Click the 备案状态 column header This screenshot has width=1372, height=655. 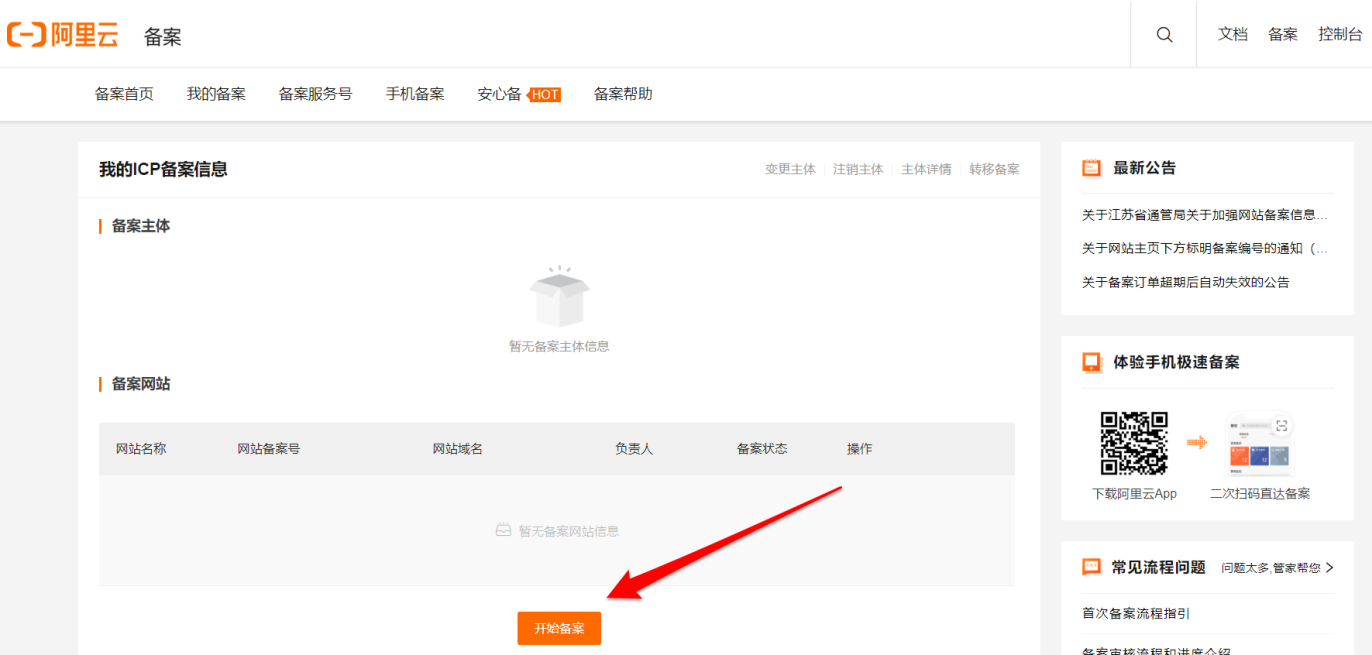pos(762,449)
